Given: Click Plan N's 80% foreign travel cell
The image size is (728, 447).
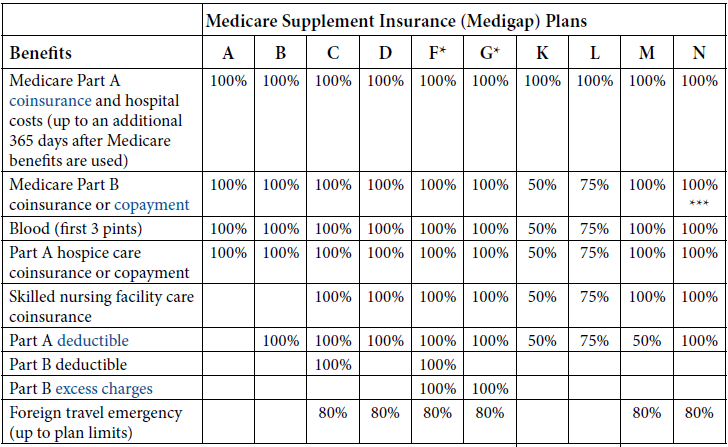Looking at the screenshot, I should (699, 413).
